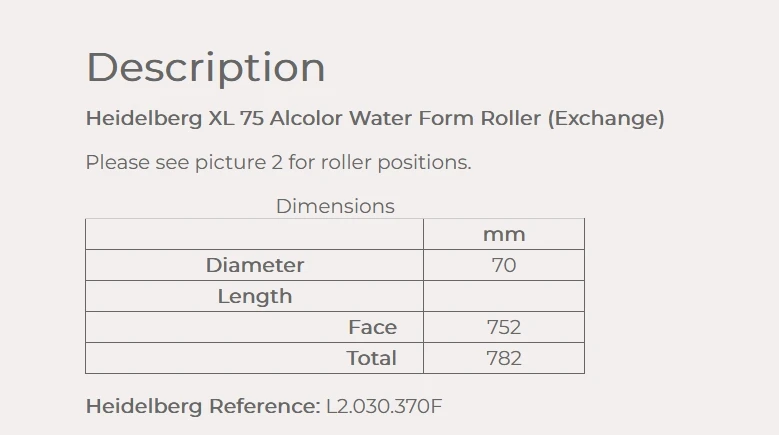This screenshot has height=435, width=779.
Task: Click the Dimensions table caption
Action: click(x=335, y=206)
